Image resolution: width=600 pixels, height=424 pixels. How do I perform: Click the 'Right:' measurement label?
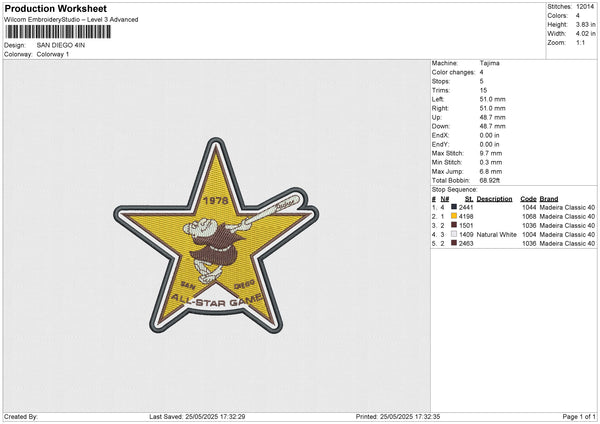tap(440, 108)
